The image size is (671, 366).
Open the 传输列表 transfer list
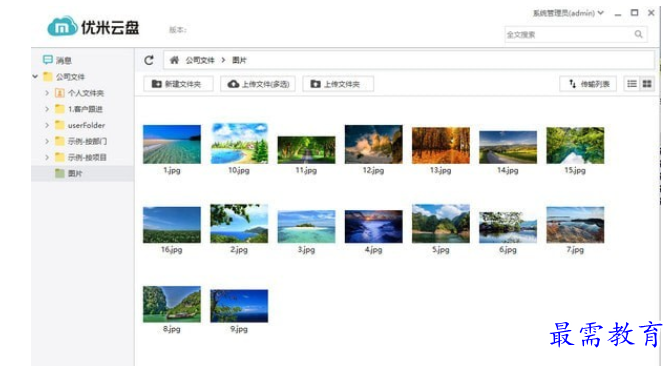(588, 84)
